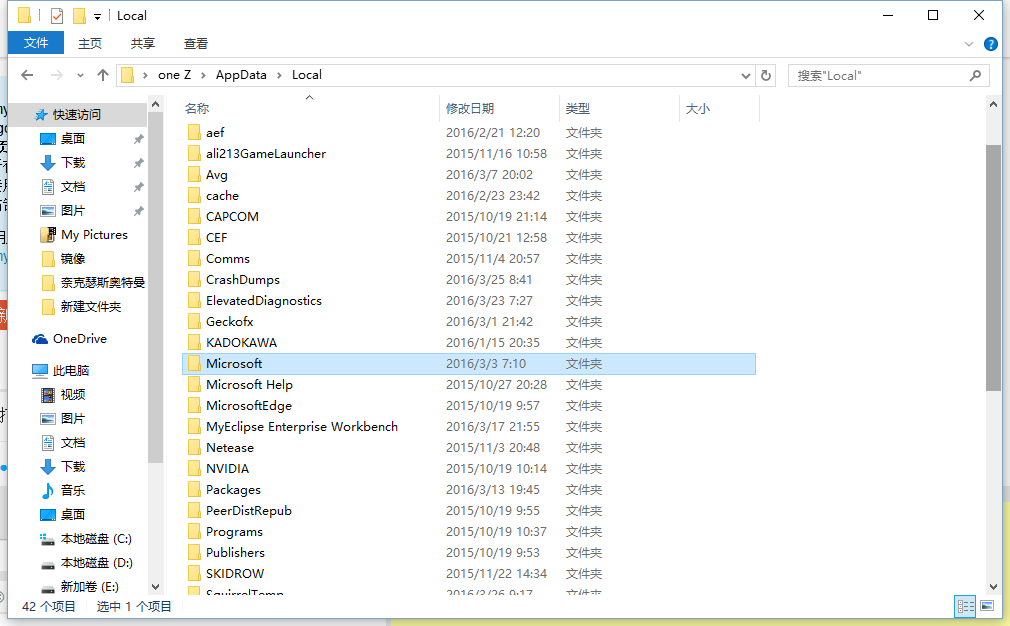Click the NVIDIA folder icon

[x=194, y=468]
